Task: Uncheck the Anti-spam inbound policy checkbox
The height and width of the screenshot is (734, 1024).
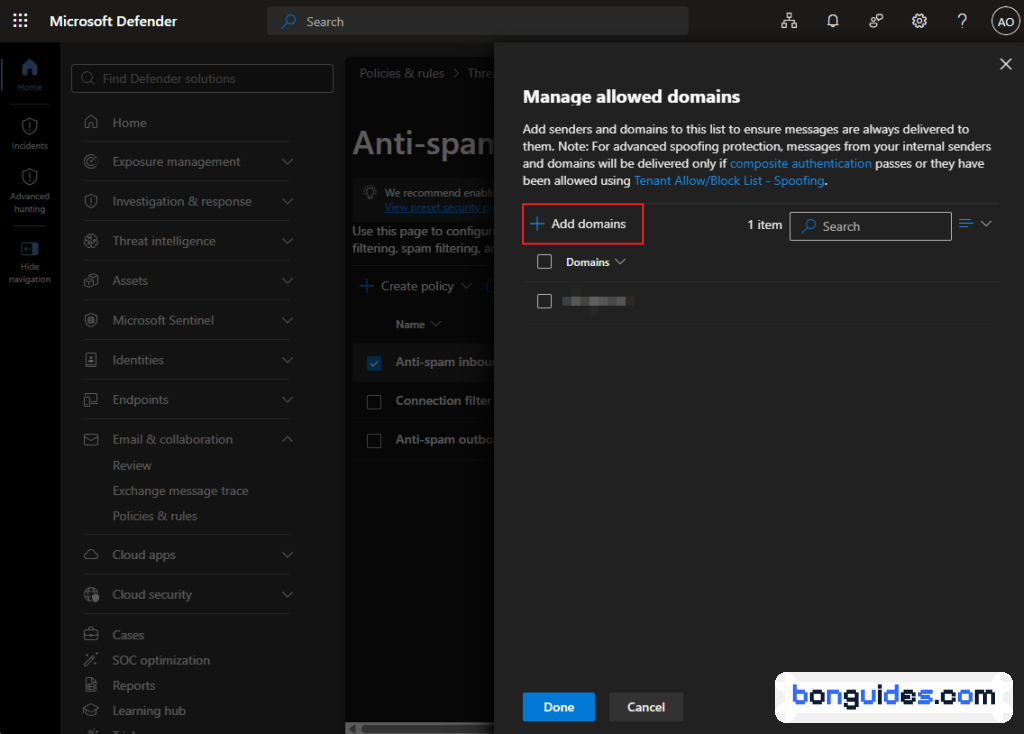Action: pyautogui.click(x=374, y=363)
